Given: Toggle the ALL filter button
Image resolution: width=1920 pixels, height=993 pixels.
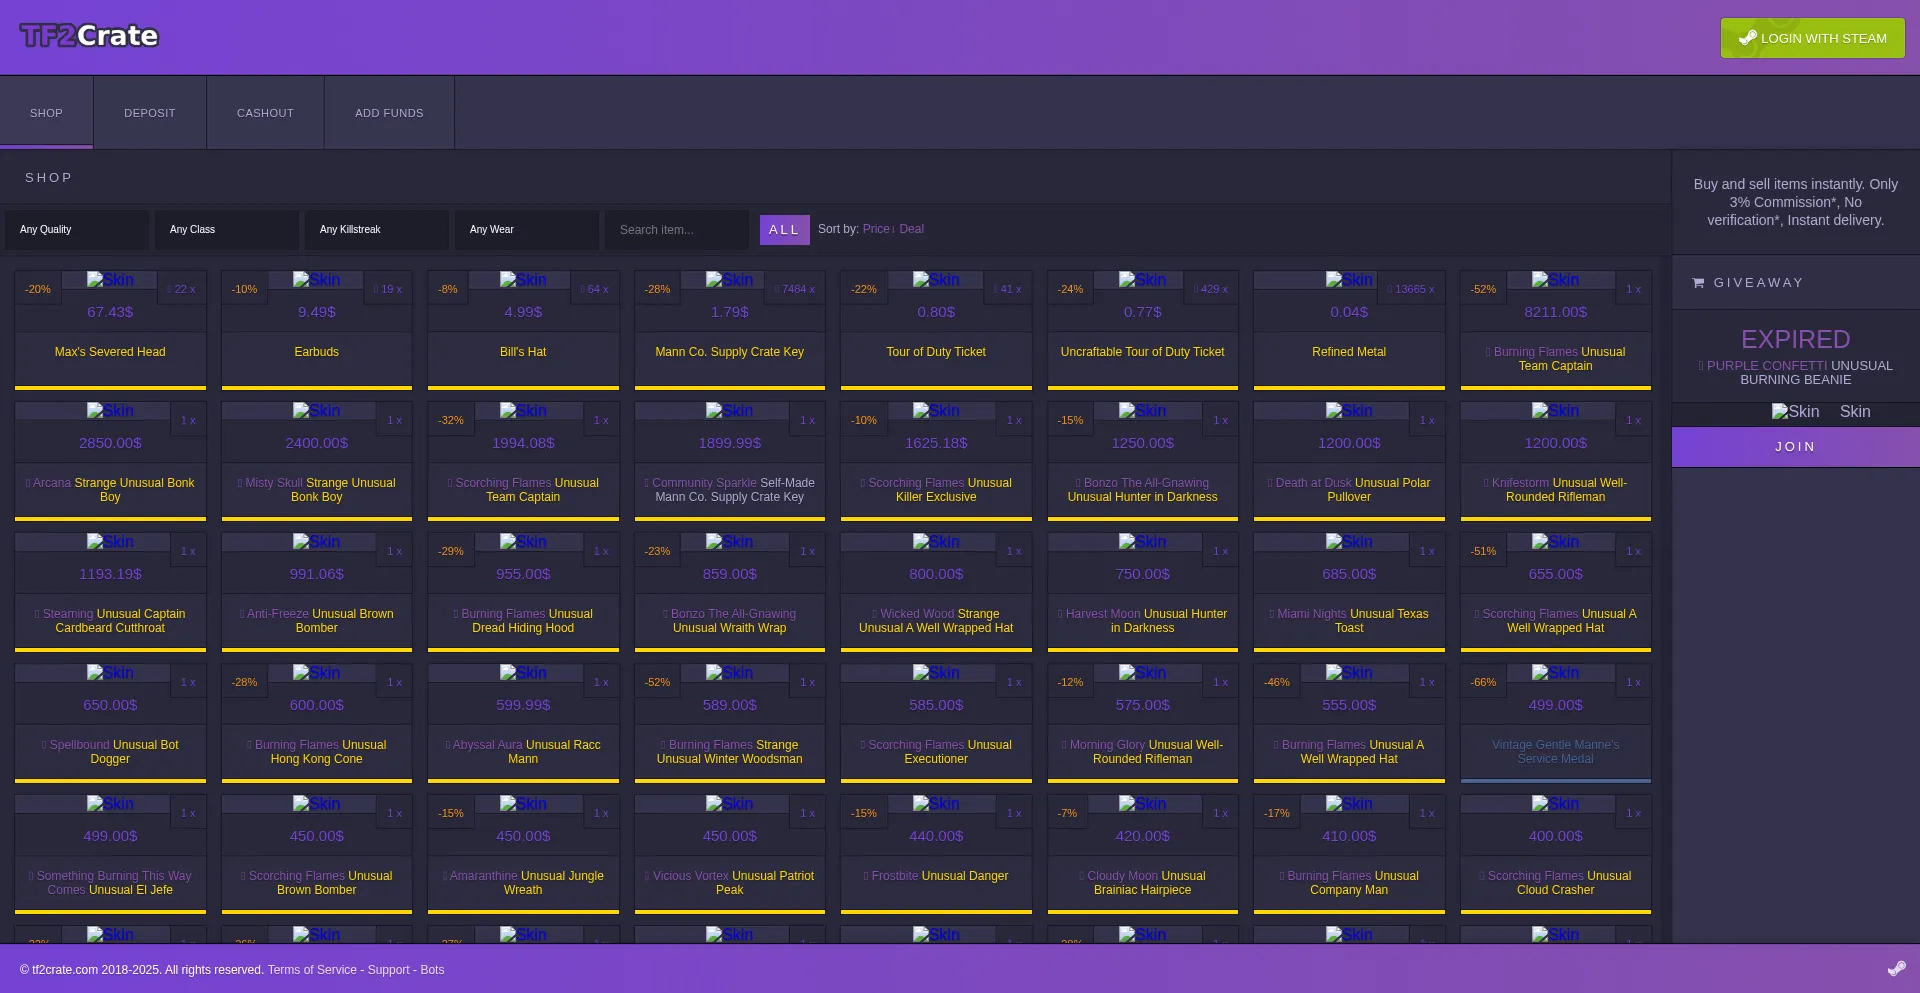Looking at the screenshot, I should click(x=784, y=229).
